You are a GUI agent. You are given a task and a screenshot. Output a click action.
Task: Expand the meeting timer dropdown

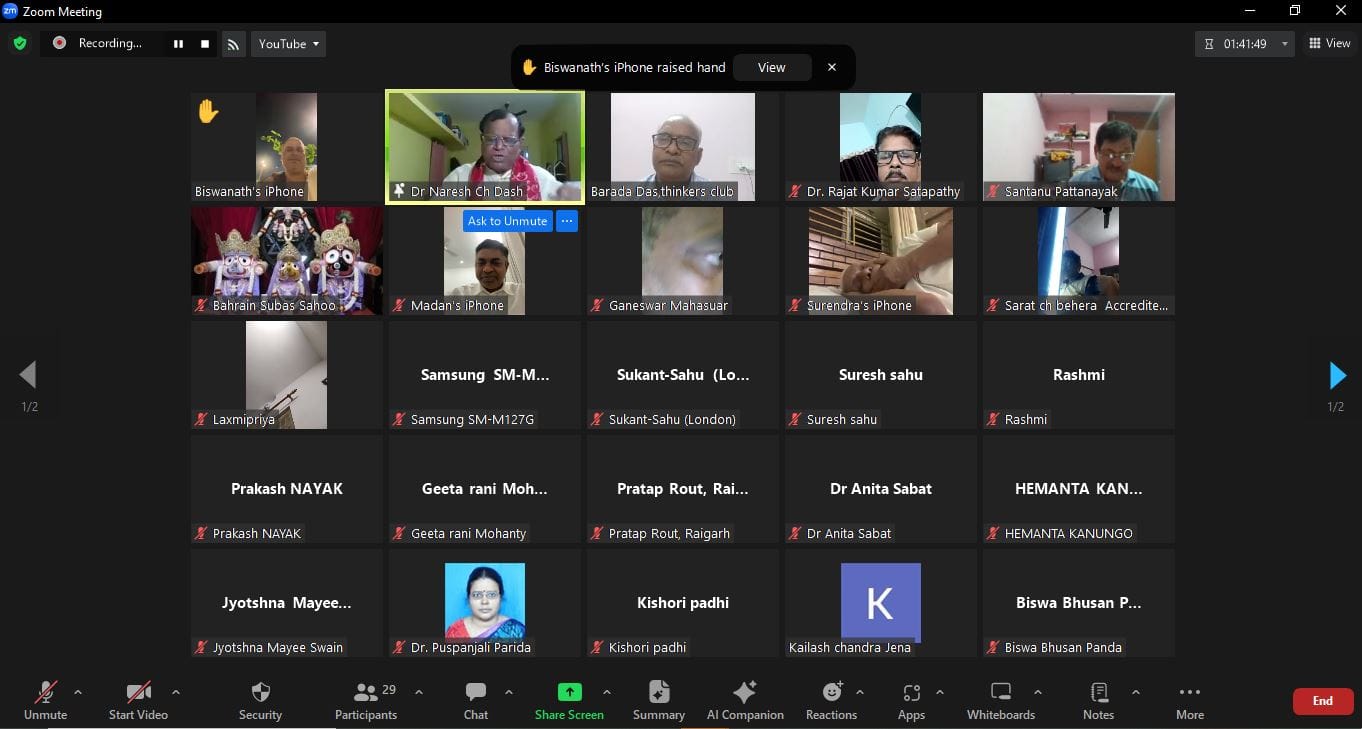(1285, 44)
